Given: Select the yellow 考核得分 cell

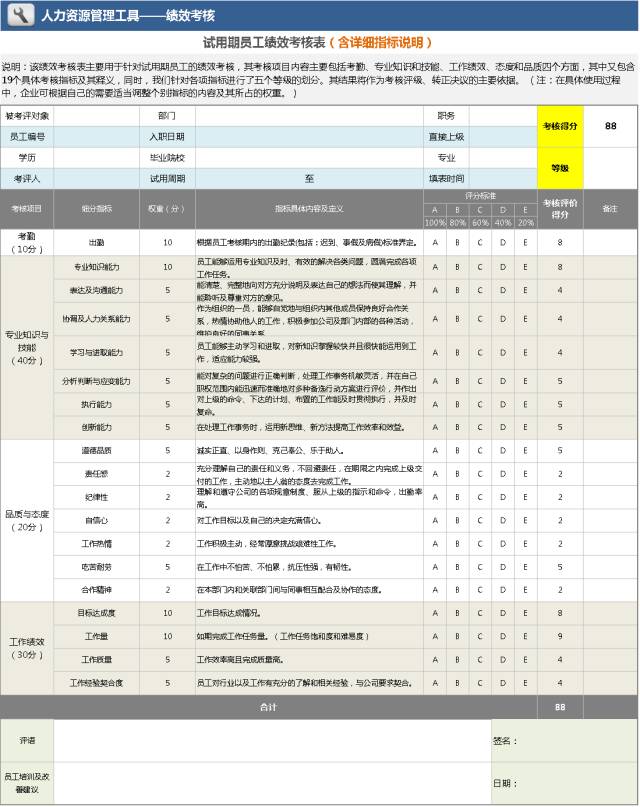Looking at the screenshot, I should click(x=559, y=126).
